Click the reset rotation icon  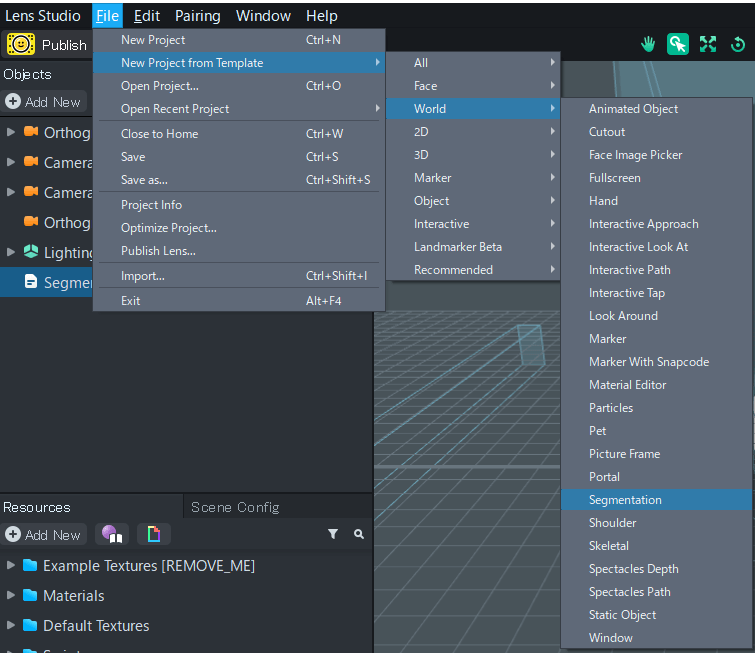738,44
